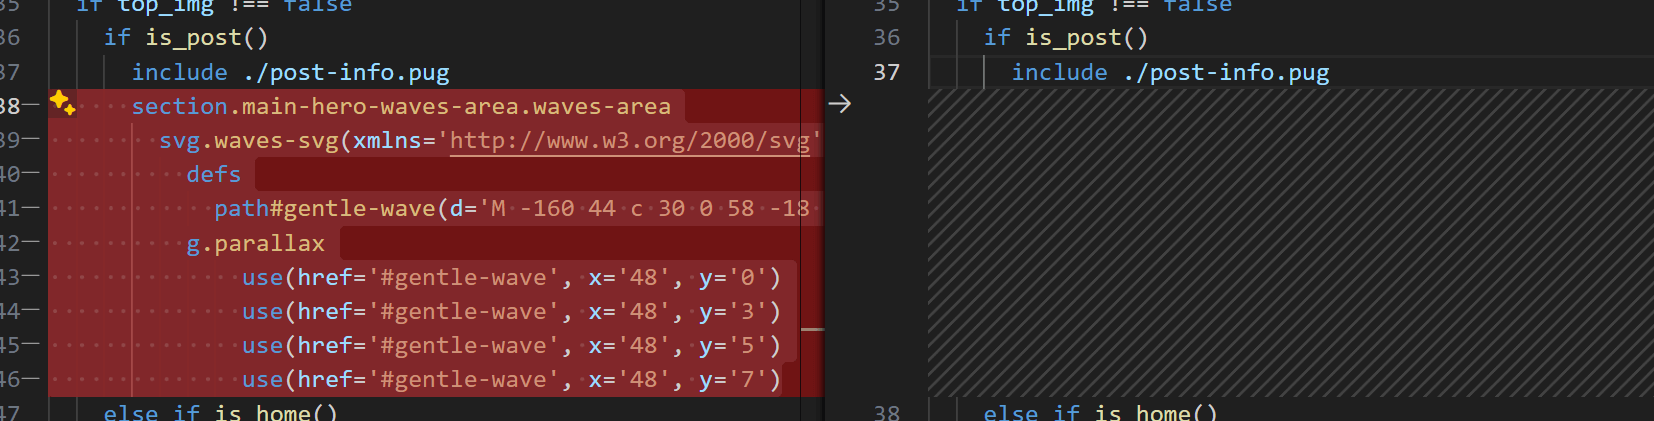Click 'include ./post-info.pug' in left pane
This screenshot has height=421, width=1654.
click(290, 73)
